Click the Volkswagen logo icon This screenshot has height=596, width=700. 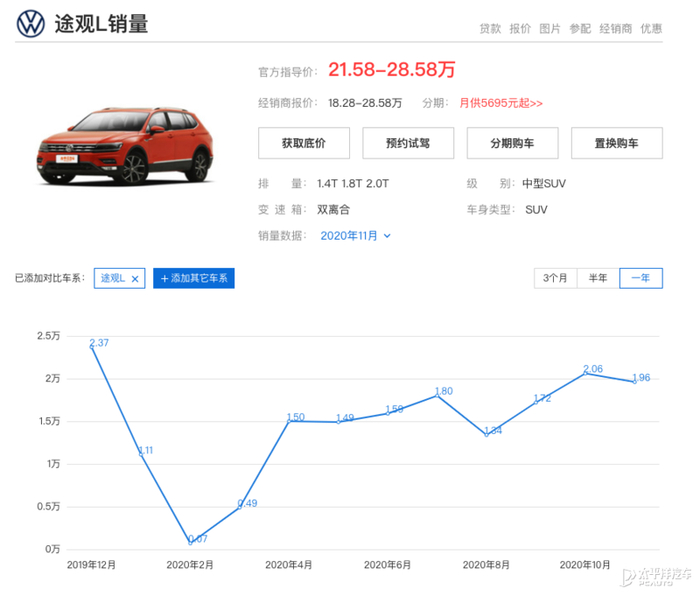click(x=32, y=24)
